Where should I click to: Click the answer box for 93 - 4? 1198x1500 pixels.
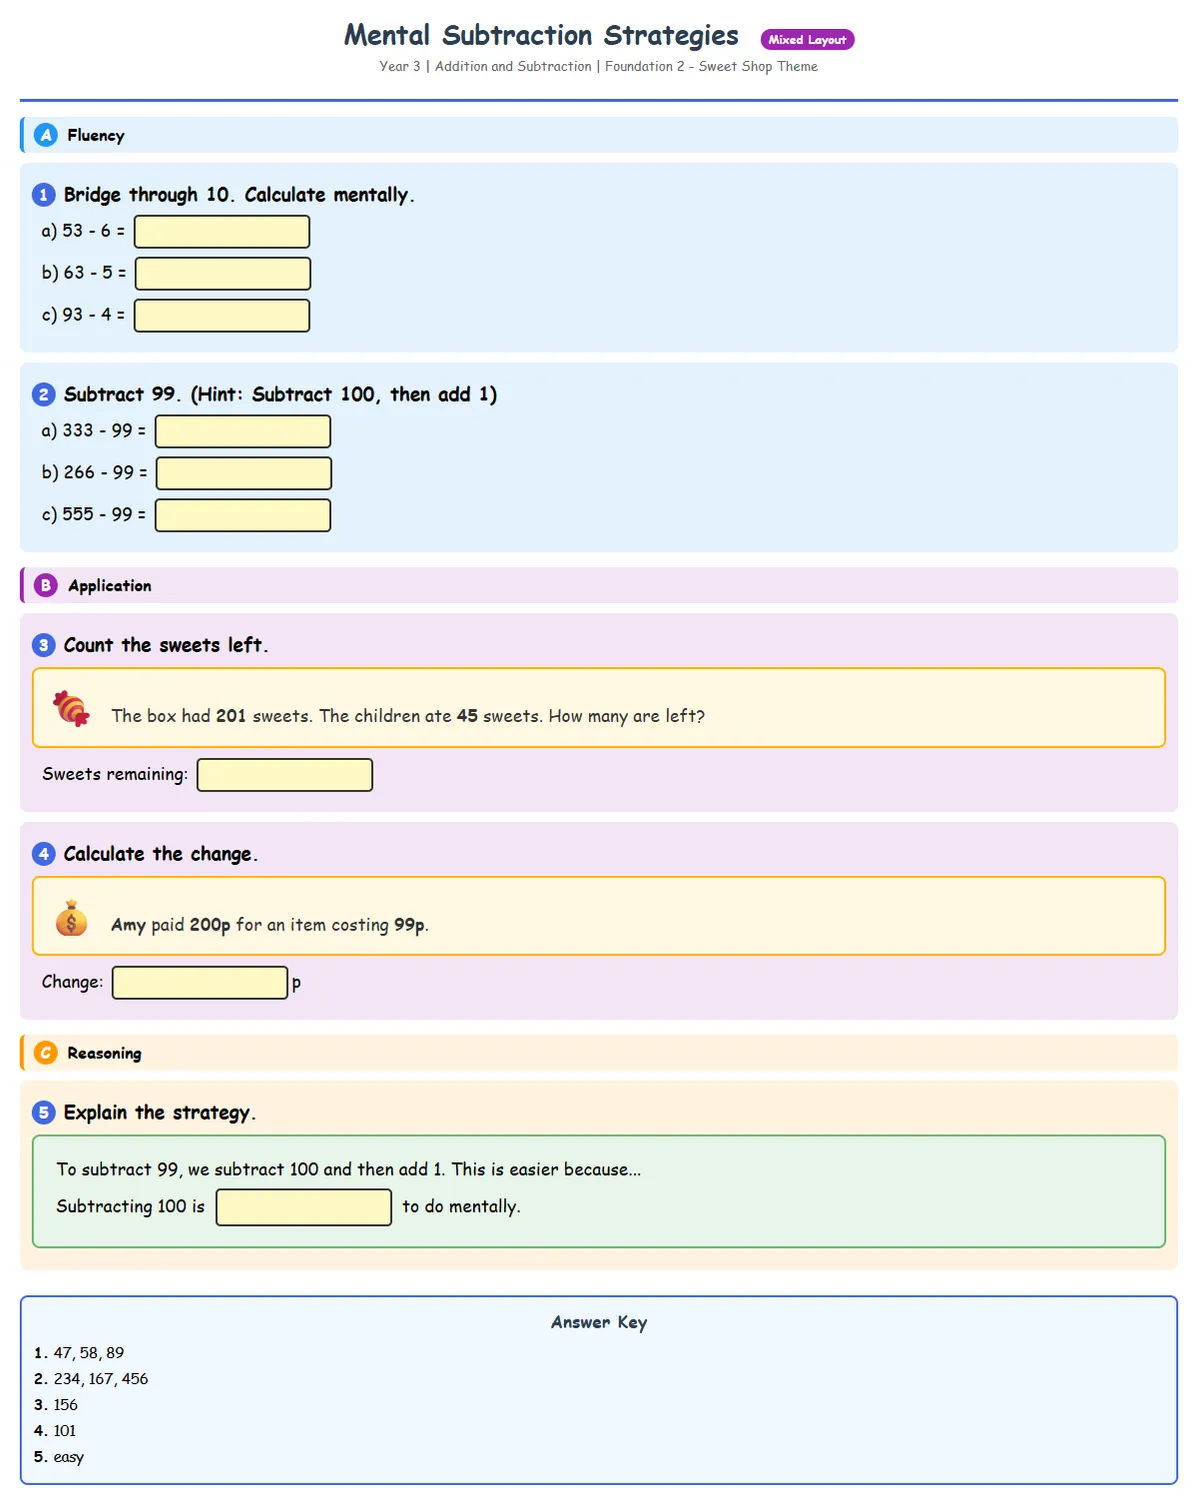(x=222, y=315)
